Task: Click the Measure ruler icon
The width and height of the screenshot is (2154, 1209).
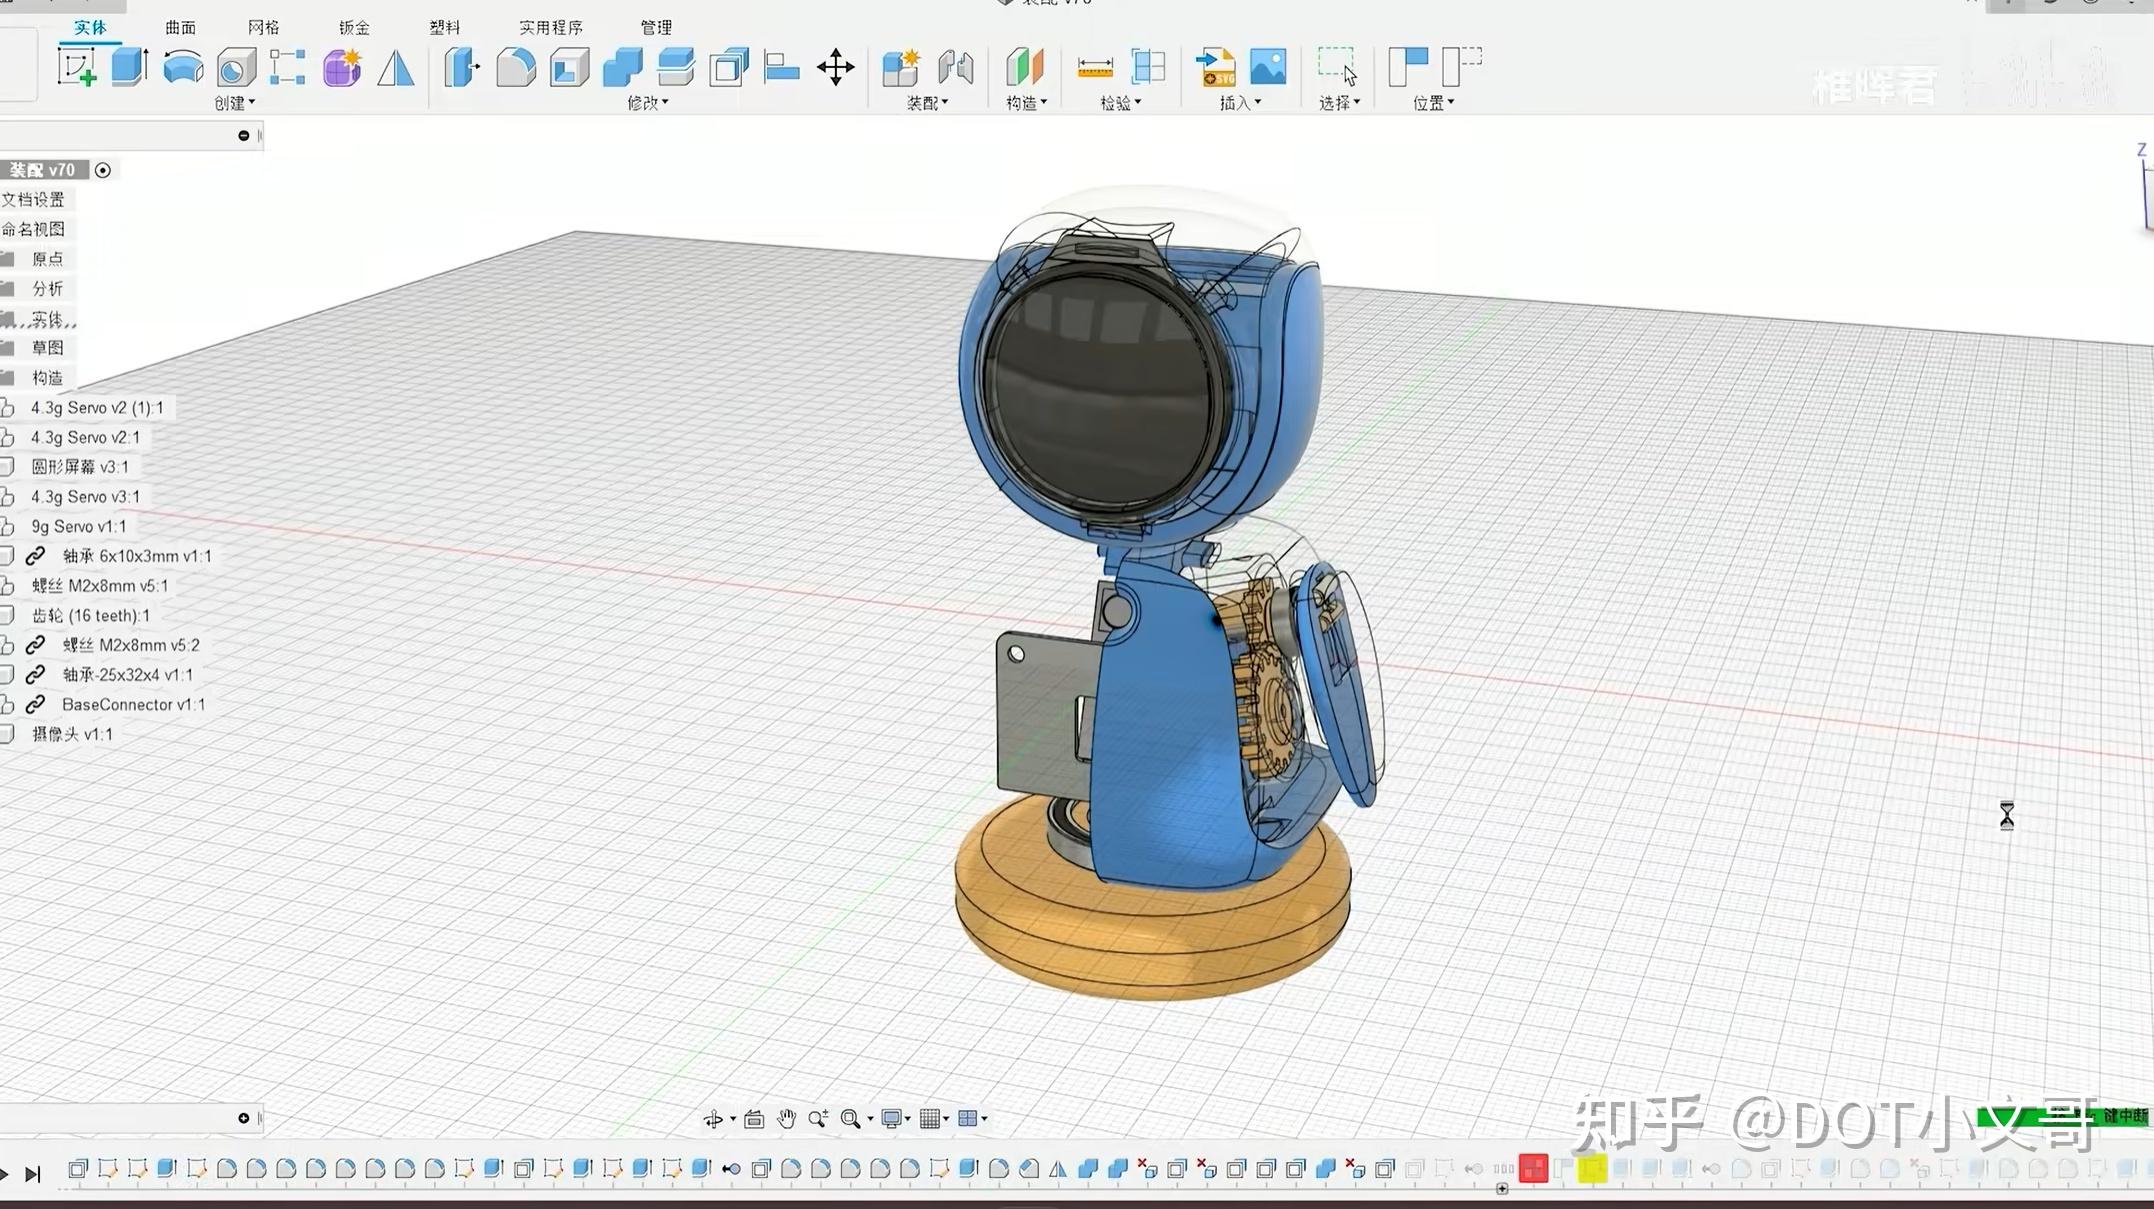Action: (x=1095, y=68)
